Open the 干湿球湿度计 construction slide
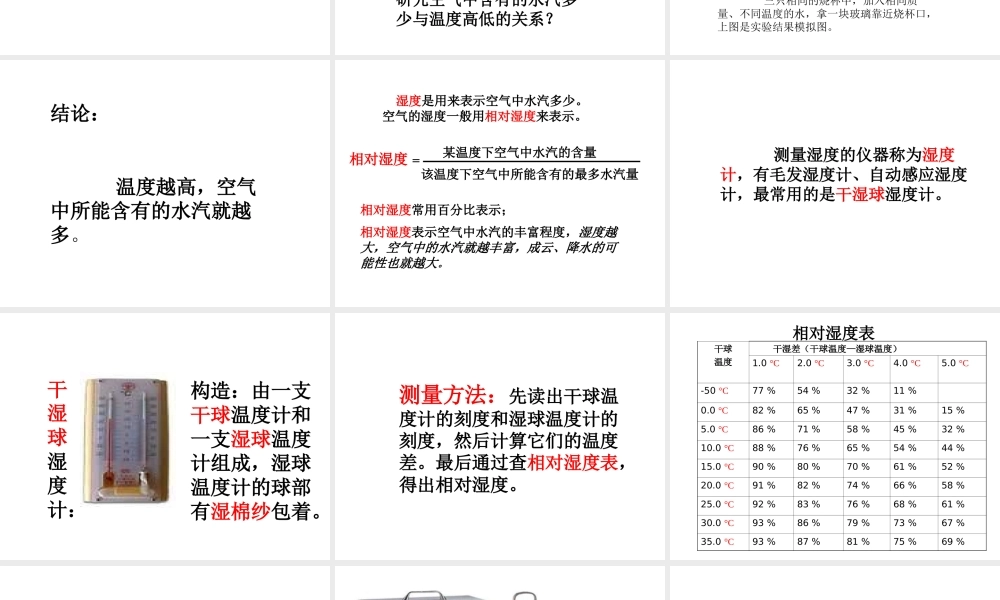The image size is (1000, 600). 165,436
